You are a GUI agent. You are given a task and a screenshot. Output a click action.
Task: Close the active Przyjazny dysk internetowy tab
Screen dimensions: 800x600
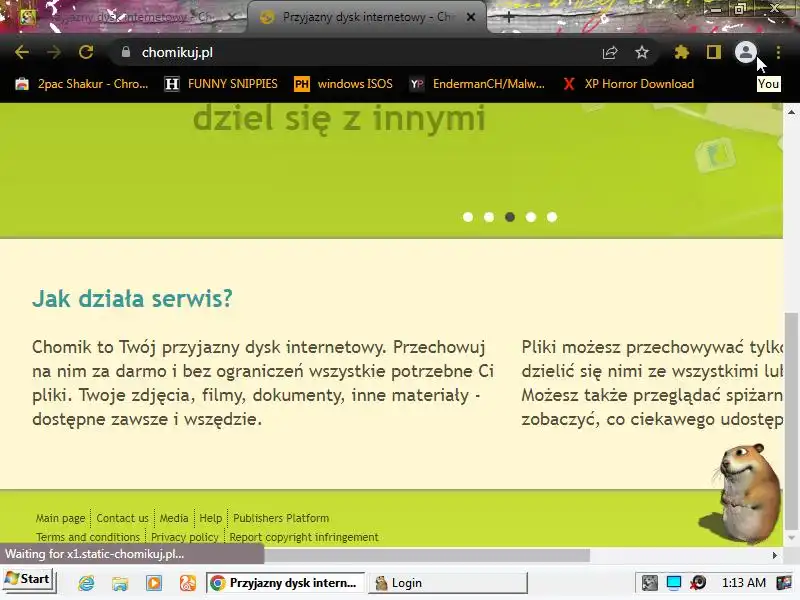point(471,17)
